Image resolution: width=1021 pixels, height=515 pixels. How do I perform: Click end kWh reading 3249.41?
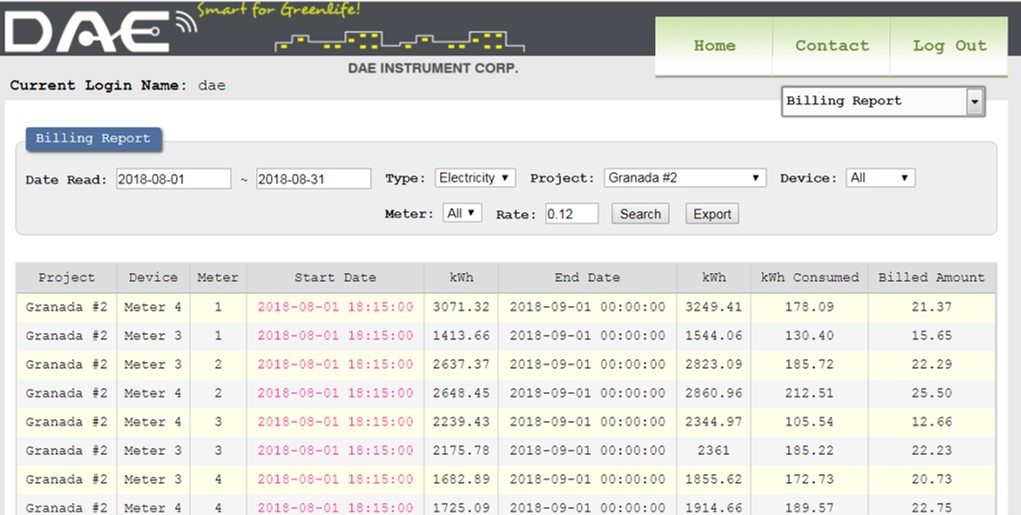click(x=714, y=307)
